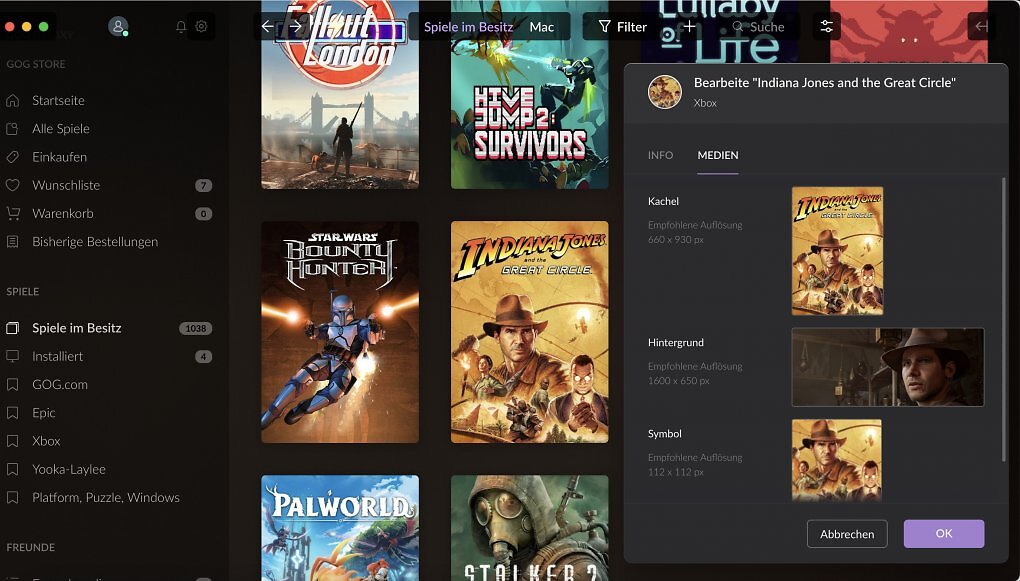Open Star Wars Bounty Hunter cover
The image size is (1020, 581).
pos(340,332)
